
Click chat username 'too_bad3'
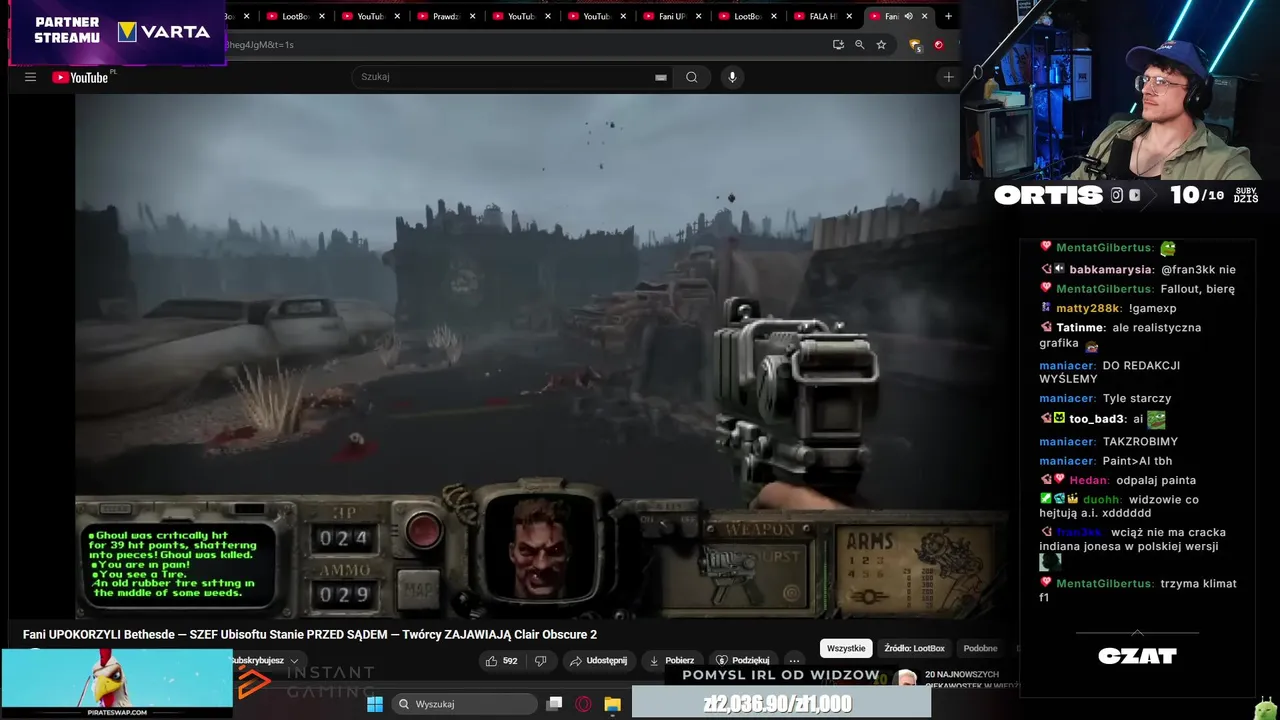(1097, 420)
